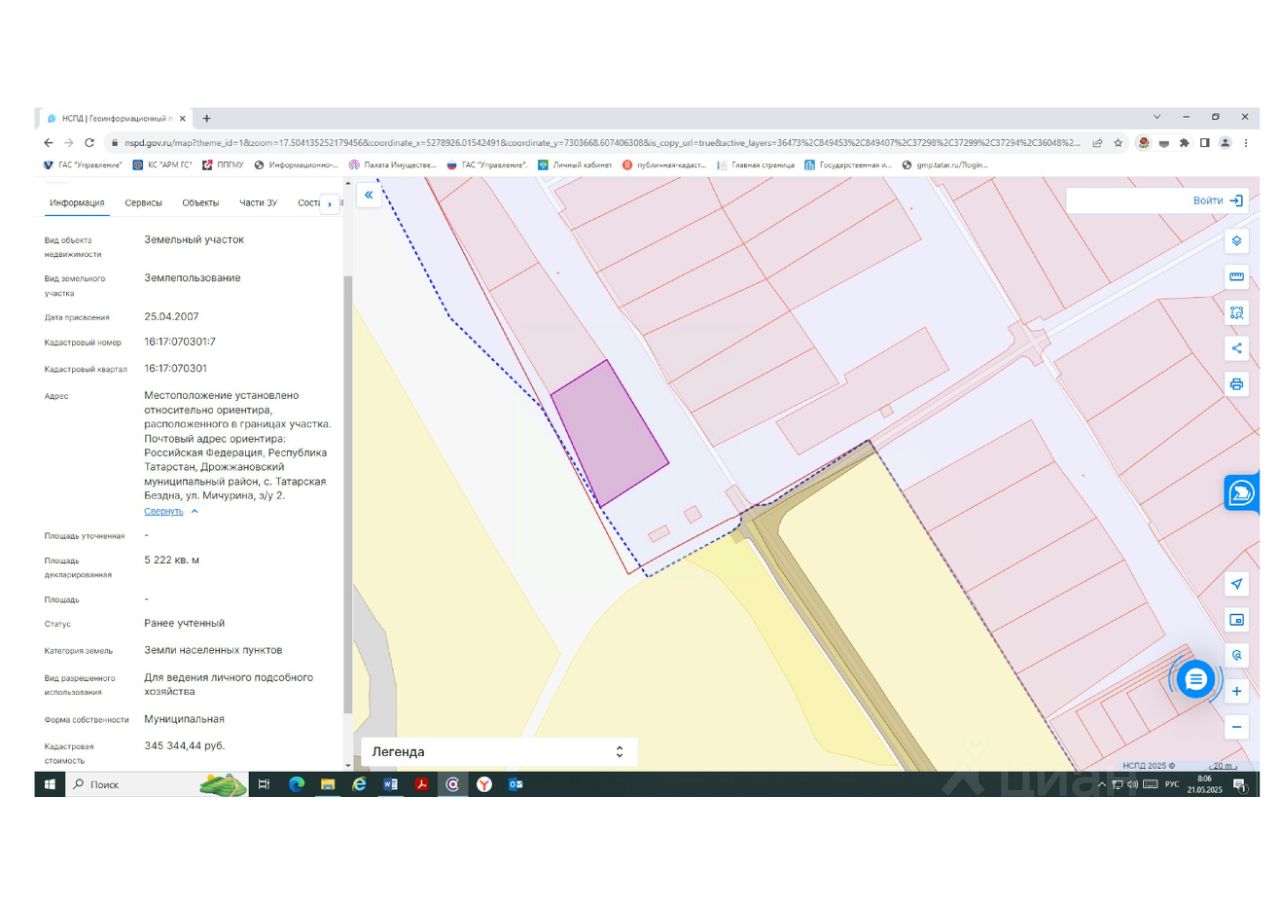The width and height of the screenshot is (1280, 905).
Task: Open Windows Start menu
Action: click(48, 785)
